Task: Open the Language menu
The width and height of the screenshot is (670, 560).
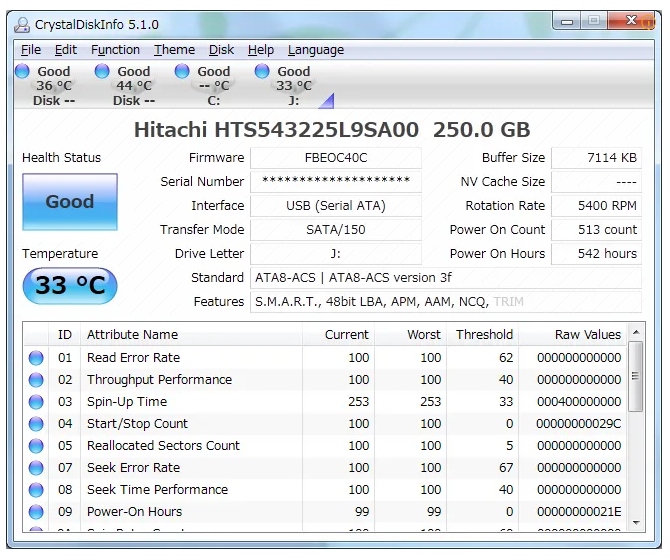Action: click(x=316, y=50)
